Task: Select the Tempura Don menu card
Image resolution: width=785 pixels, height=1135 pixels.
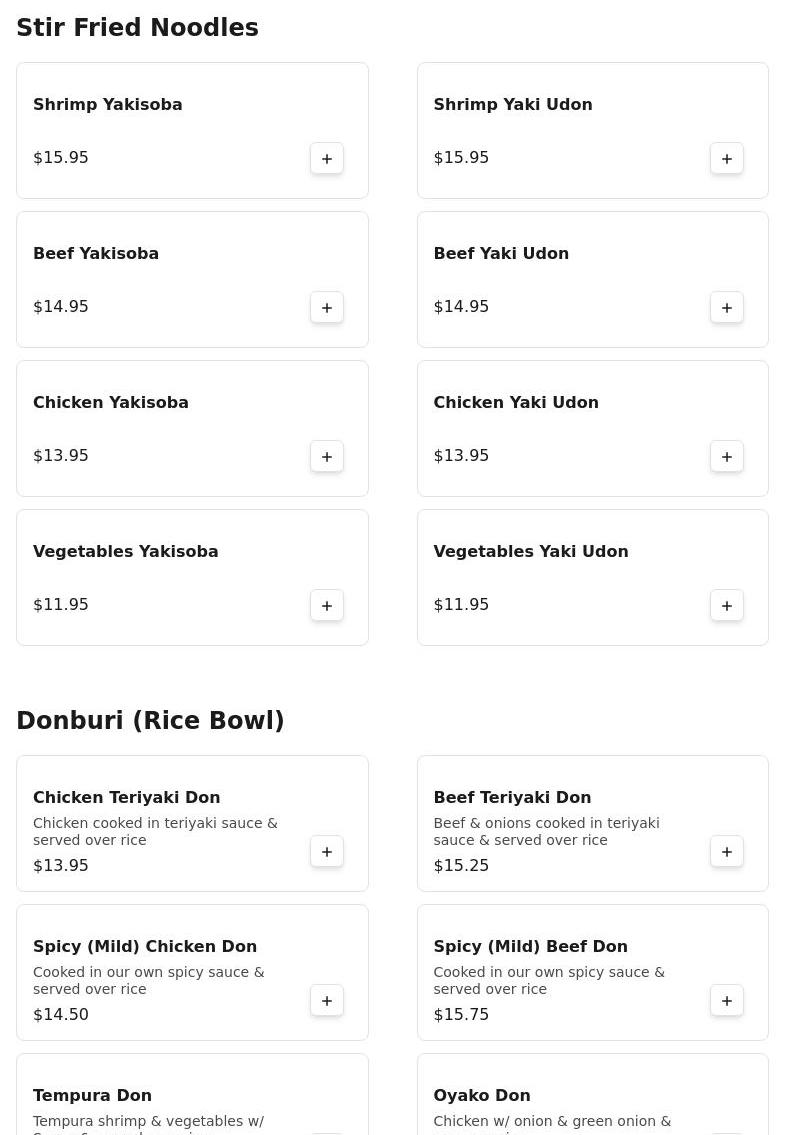Action: click(193, 1094)
